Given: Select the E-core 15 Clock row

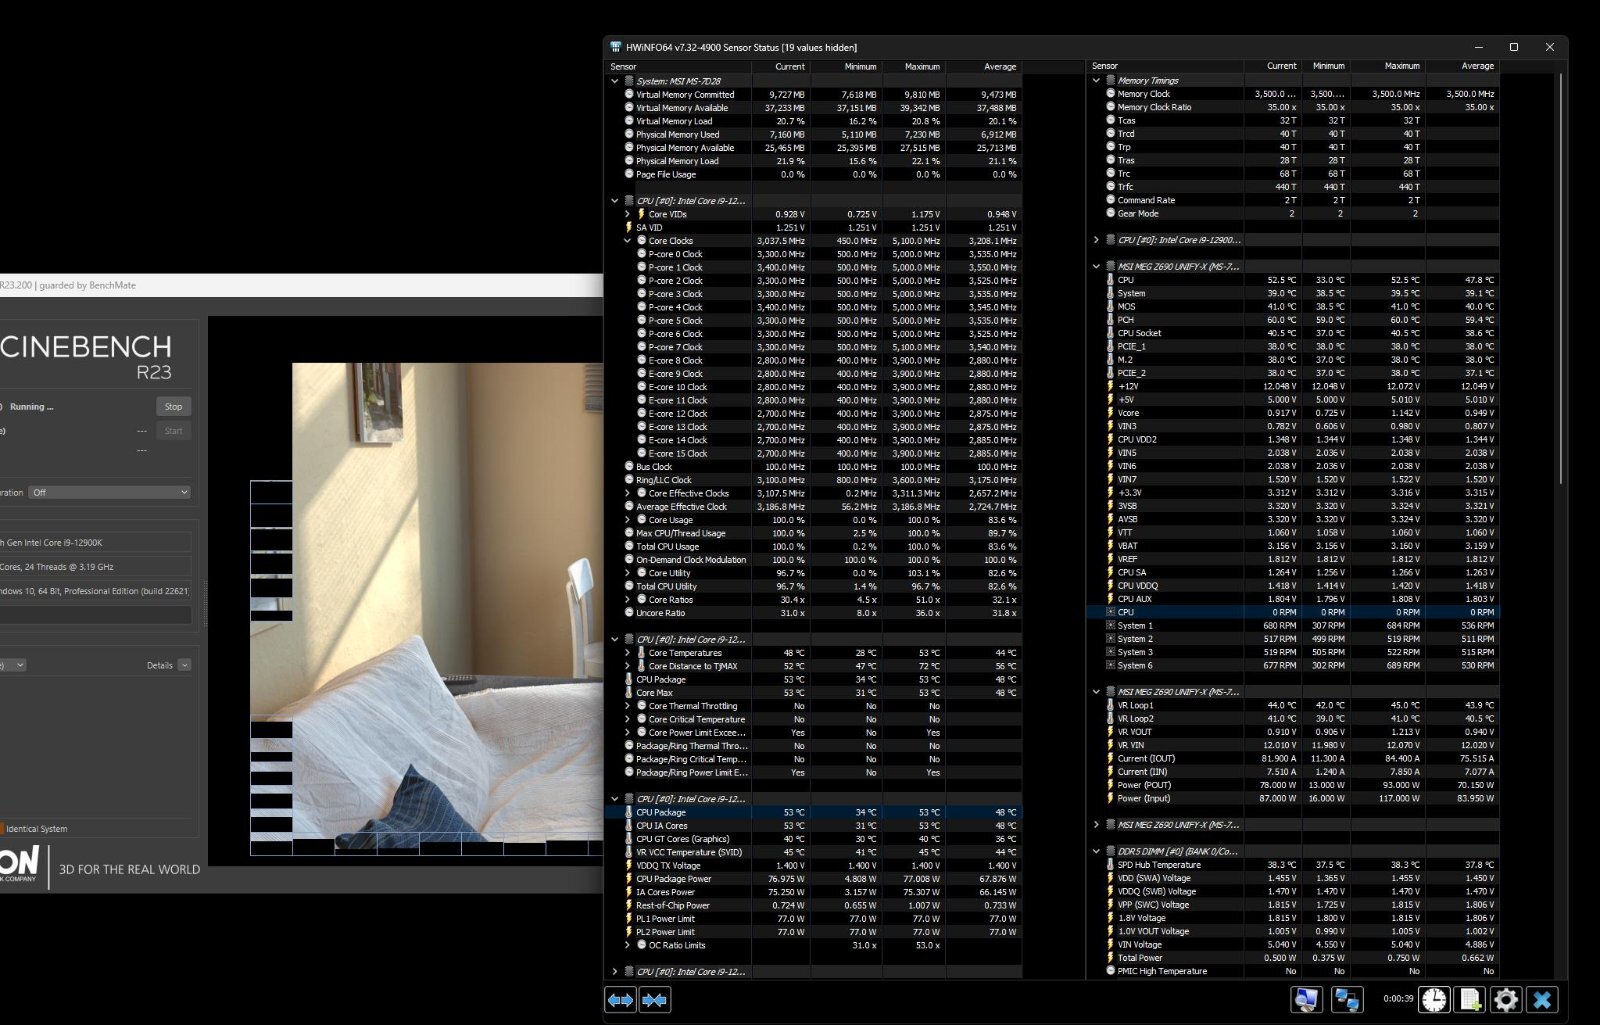Looking at the screenshot, I should [x=814, y=454].
